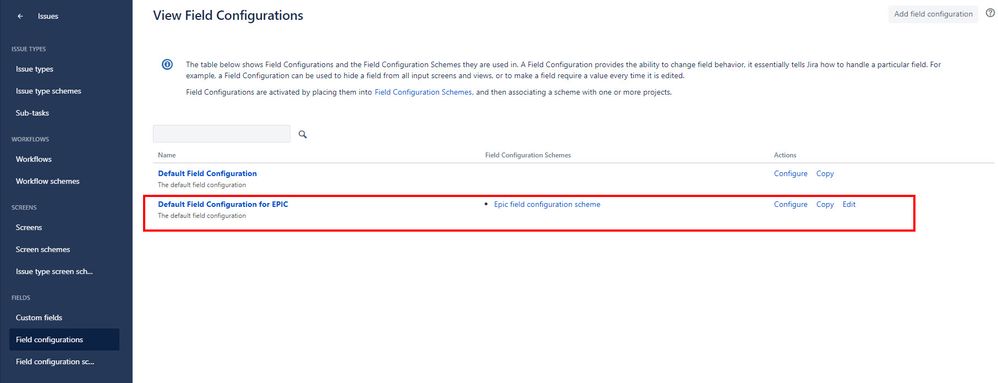
Task: Click the View Field Configurations page title
Action: (x=228, y=15)
